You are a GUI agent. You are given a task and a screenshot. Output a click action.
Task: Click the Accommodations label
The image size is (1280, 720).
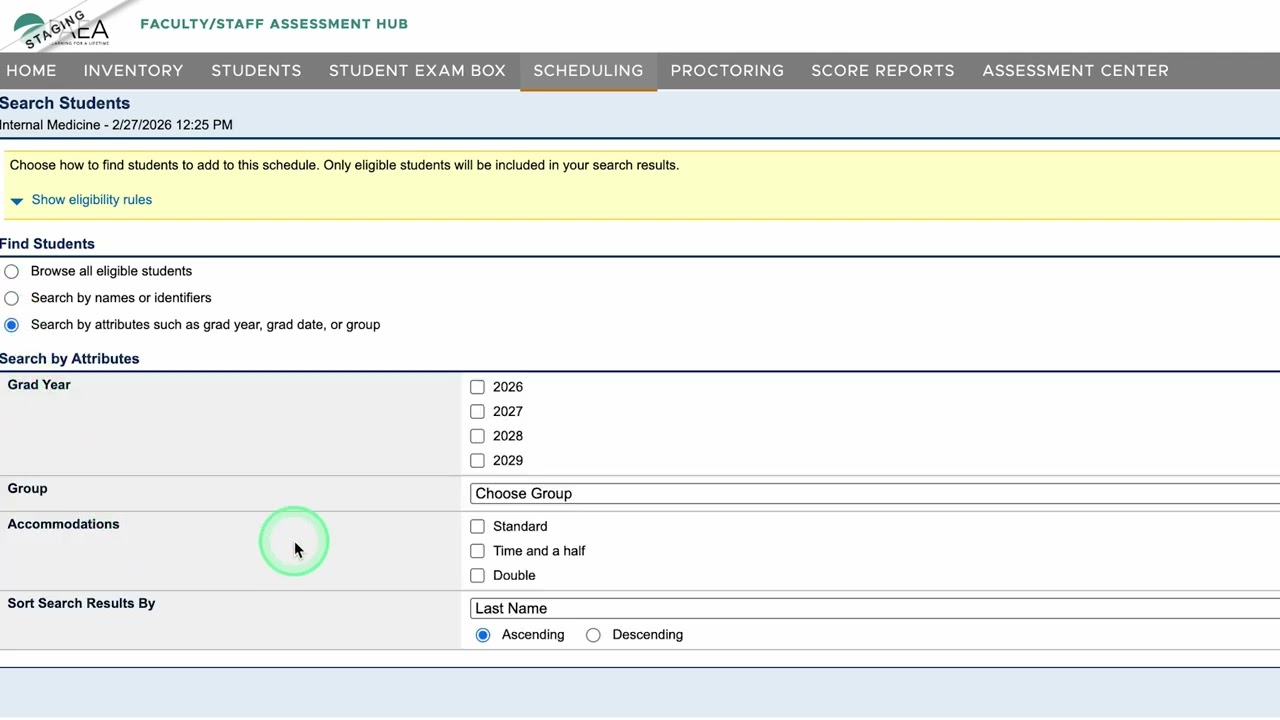pos(63,524)
